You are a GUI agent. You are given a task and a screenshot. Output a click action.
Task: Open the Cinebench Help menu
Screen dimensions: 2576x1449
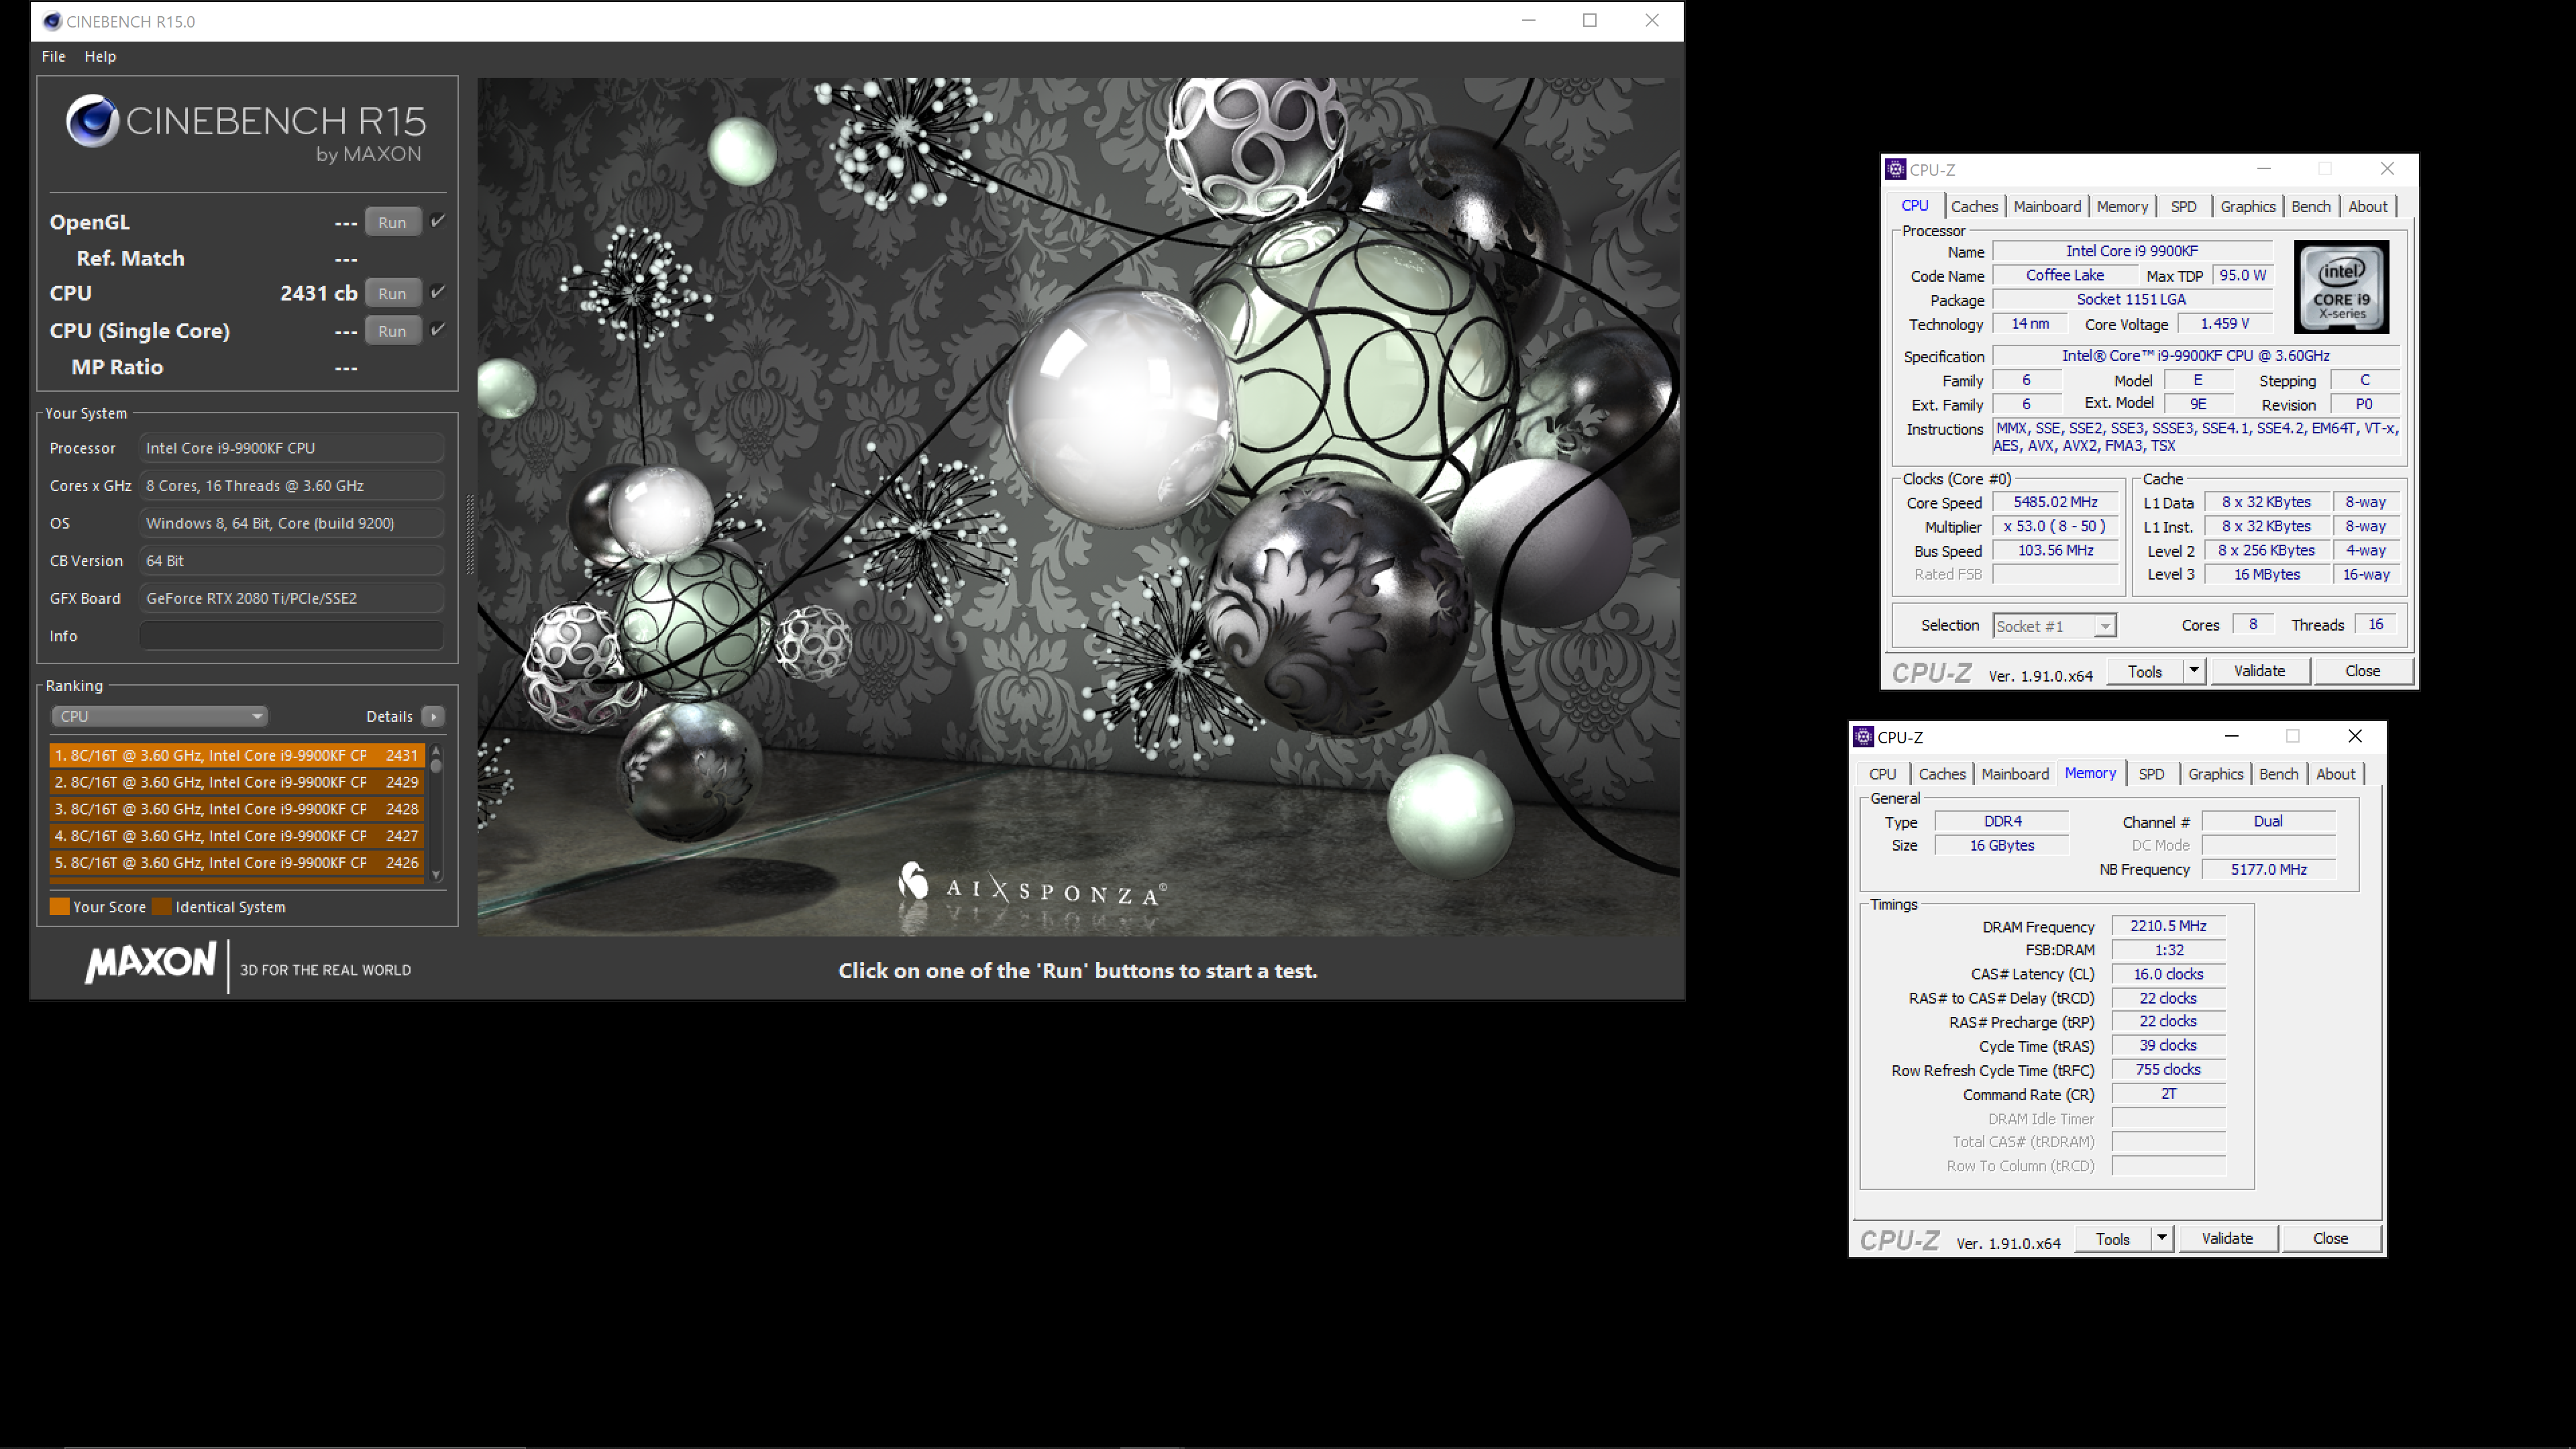pos(100,56)
